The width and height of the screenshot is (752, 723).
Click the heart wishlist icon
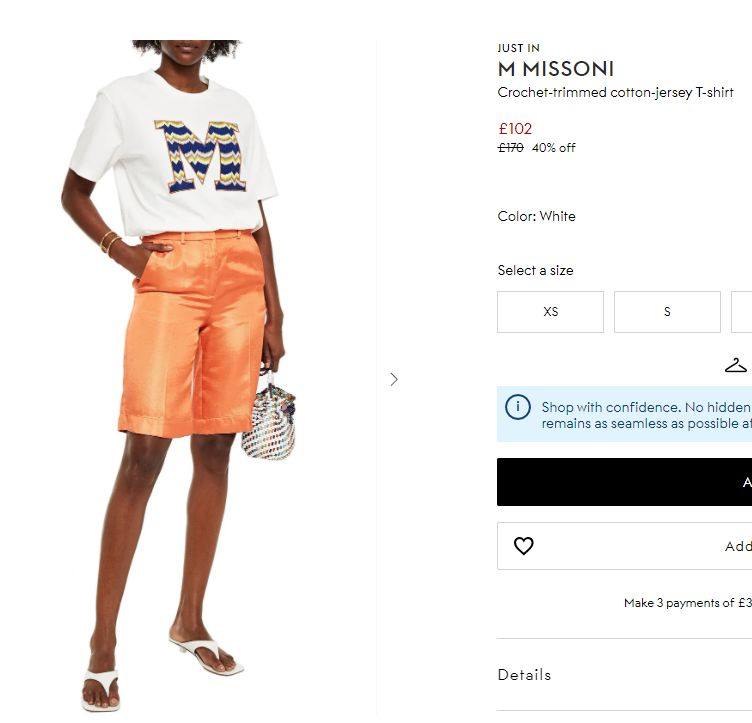pyautogui.click(x=523, y=546)
